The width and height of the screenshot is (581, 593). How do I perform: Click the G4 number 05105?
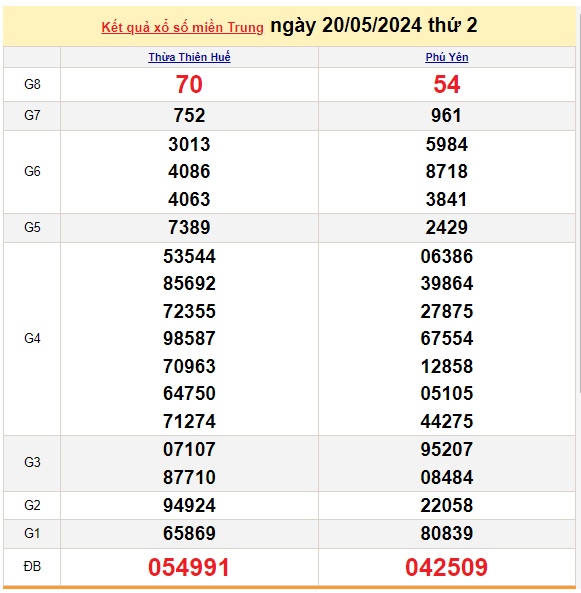[x=447, y=393]
